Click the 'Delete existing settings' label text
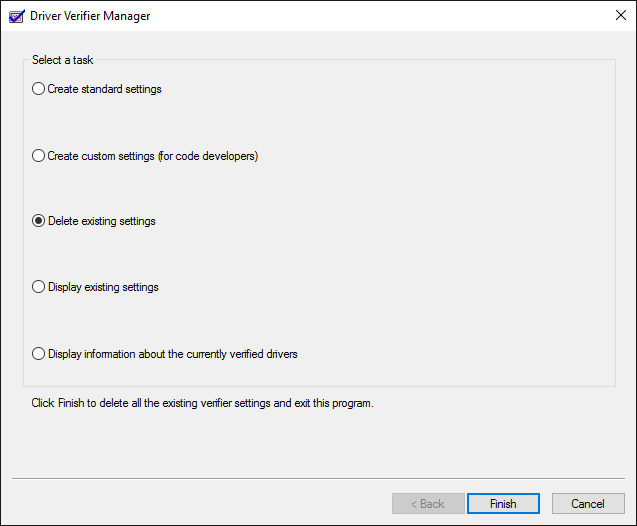Image resolution: width=637 pixels, height=526 pixels. click(x=102, y=221)
